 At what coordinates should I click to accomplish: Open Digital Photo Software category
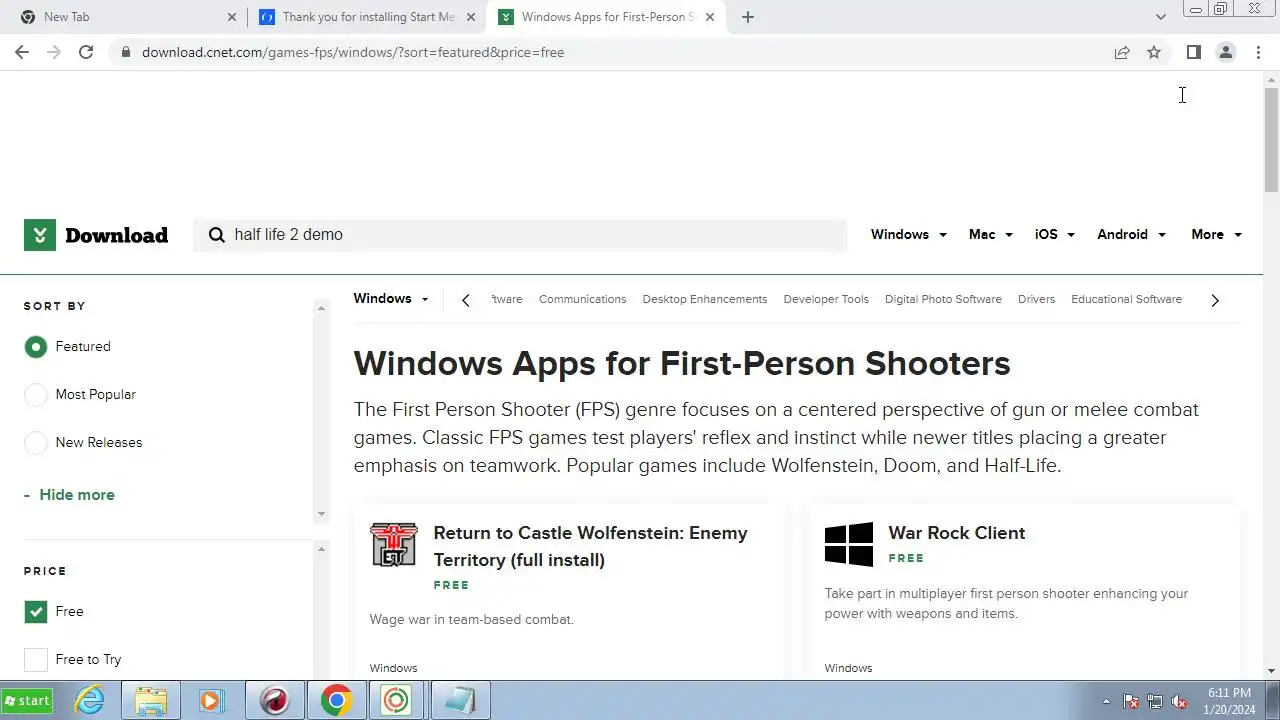[x=943, y=299]
